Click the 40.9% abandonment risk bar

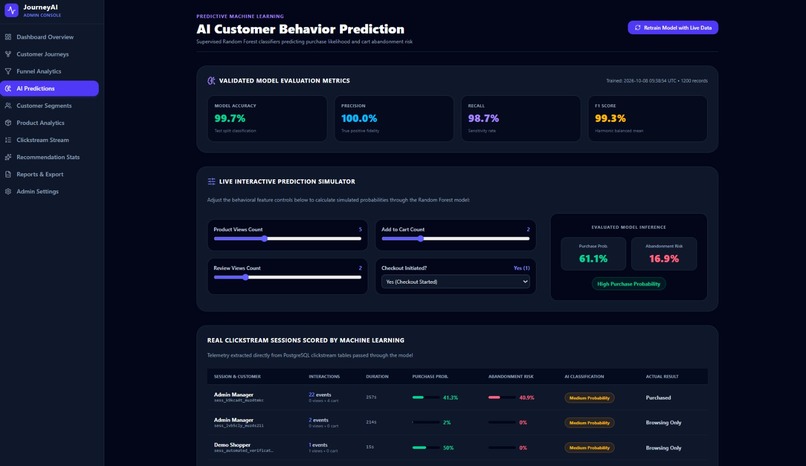(x=502, y=397)
